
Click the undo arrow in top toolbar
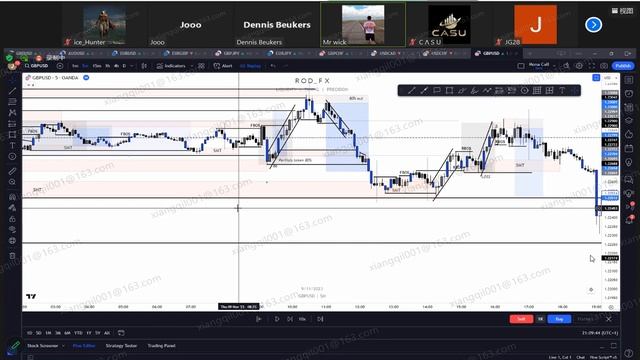point(273,66)
